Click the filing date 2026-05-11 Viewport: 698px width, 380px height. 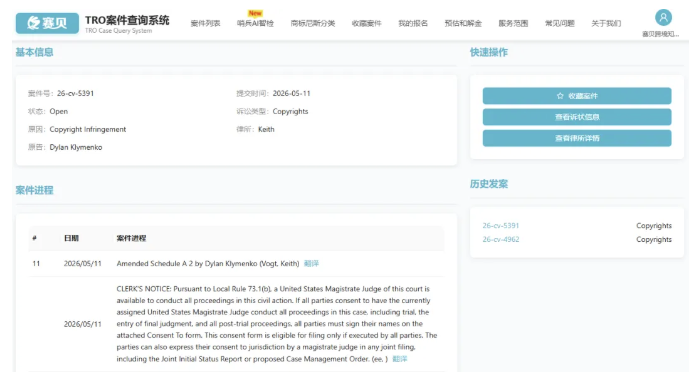(291, 93)
